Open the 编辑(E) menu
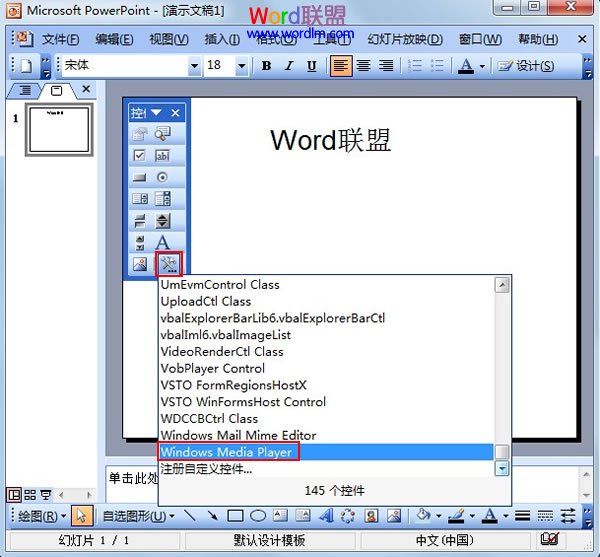 (x=114, y=39)
